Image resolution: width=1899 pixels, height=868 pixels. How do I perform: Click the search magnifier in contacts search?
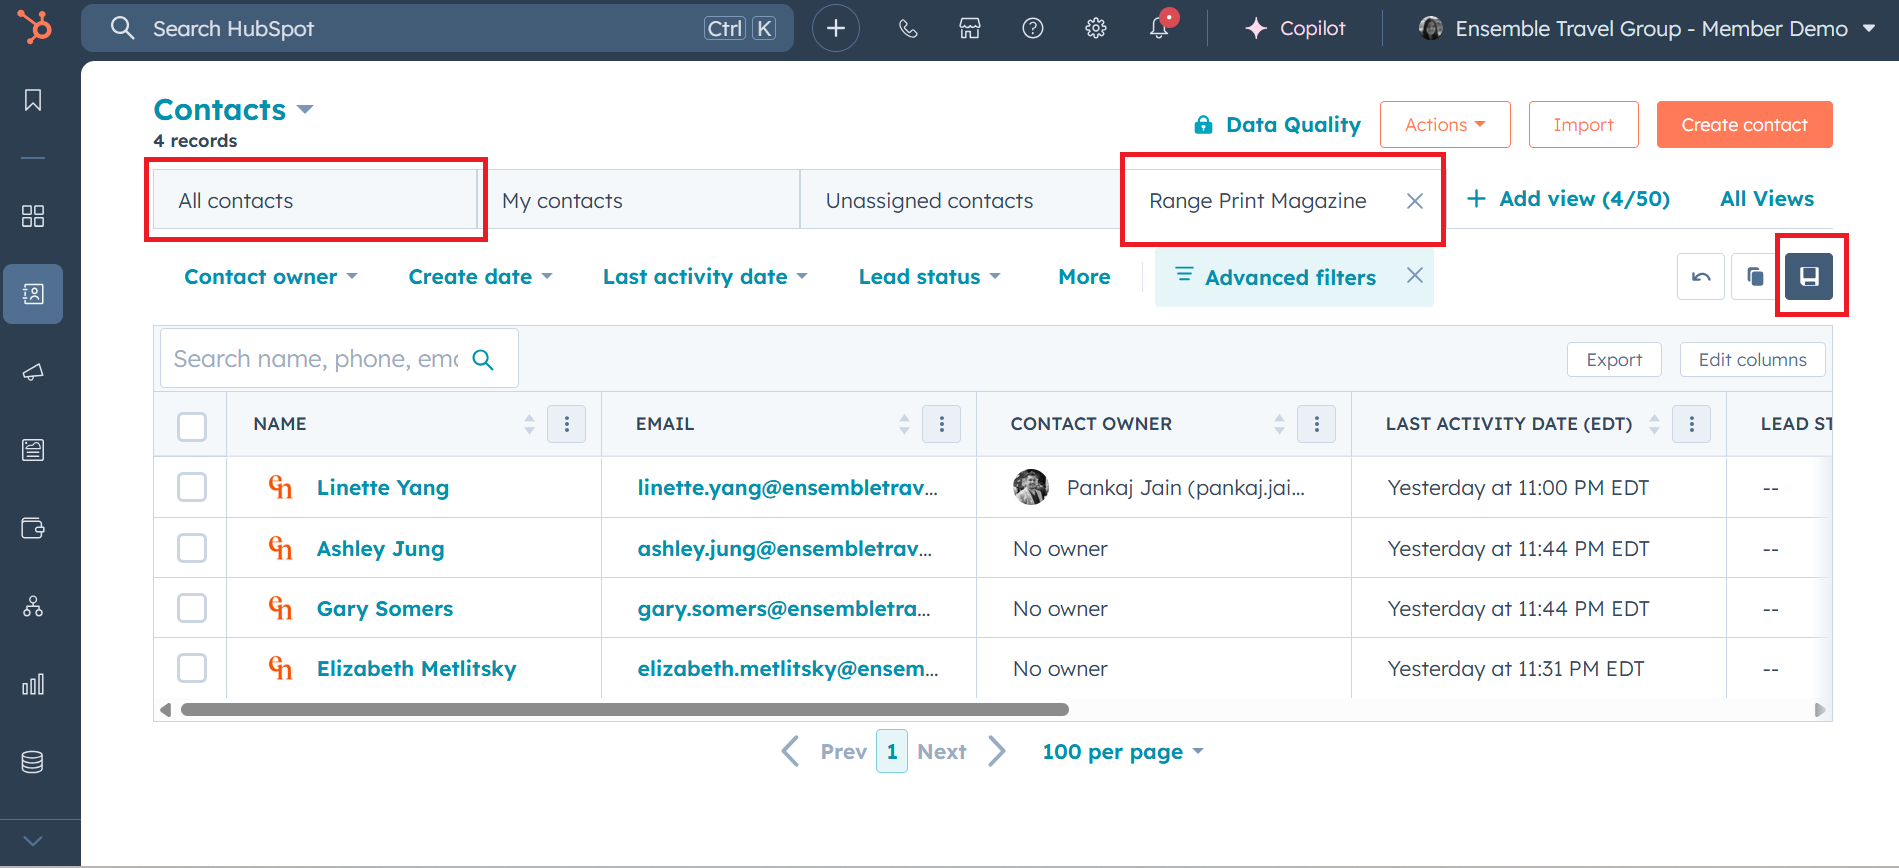tap(483, 359)
